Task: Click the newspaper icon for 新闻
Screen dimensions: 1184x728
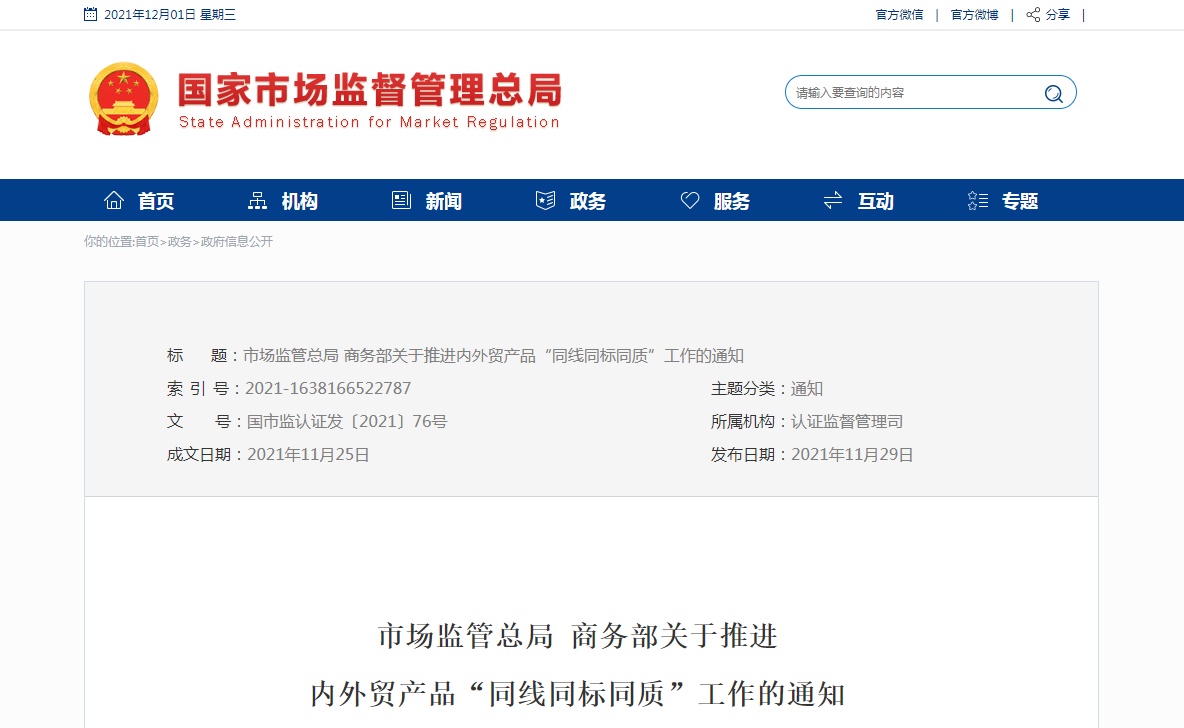Action: (x=401, y=201)
